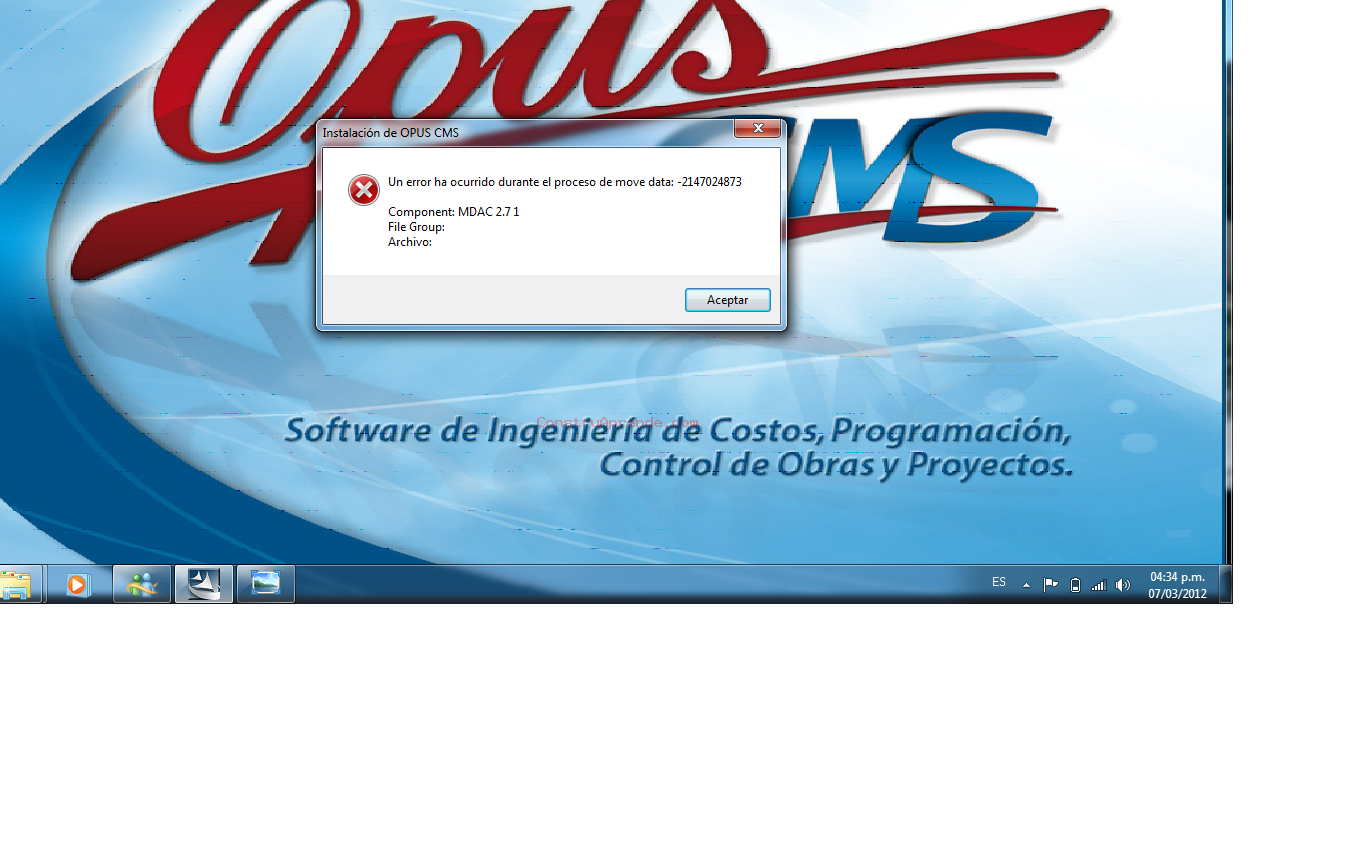Click Show Desktop strip at taskbar end

[x=1226, y=584]
